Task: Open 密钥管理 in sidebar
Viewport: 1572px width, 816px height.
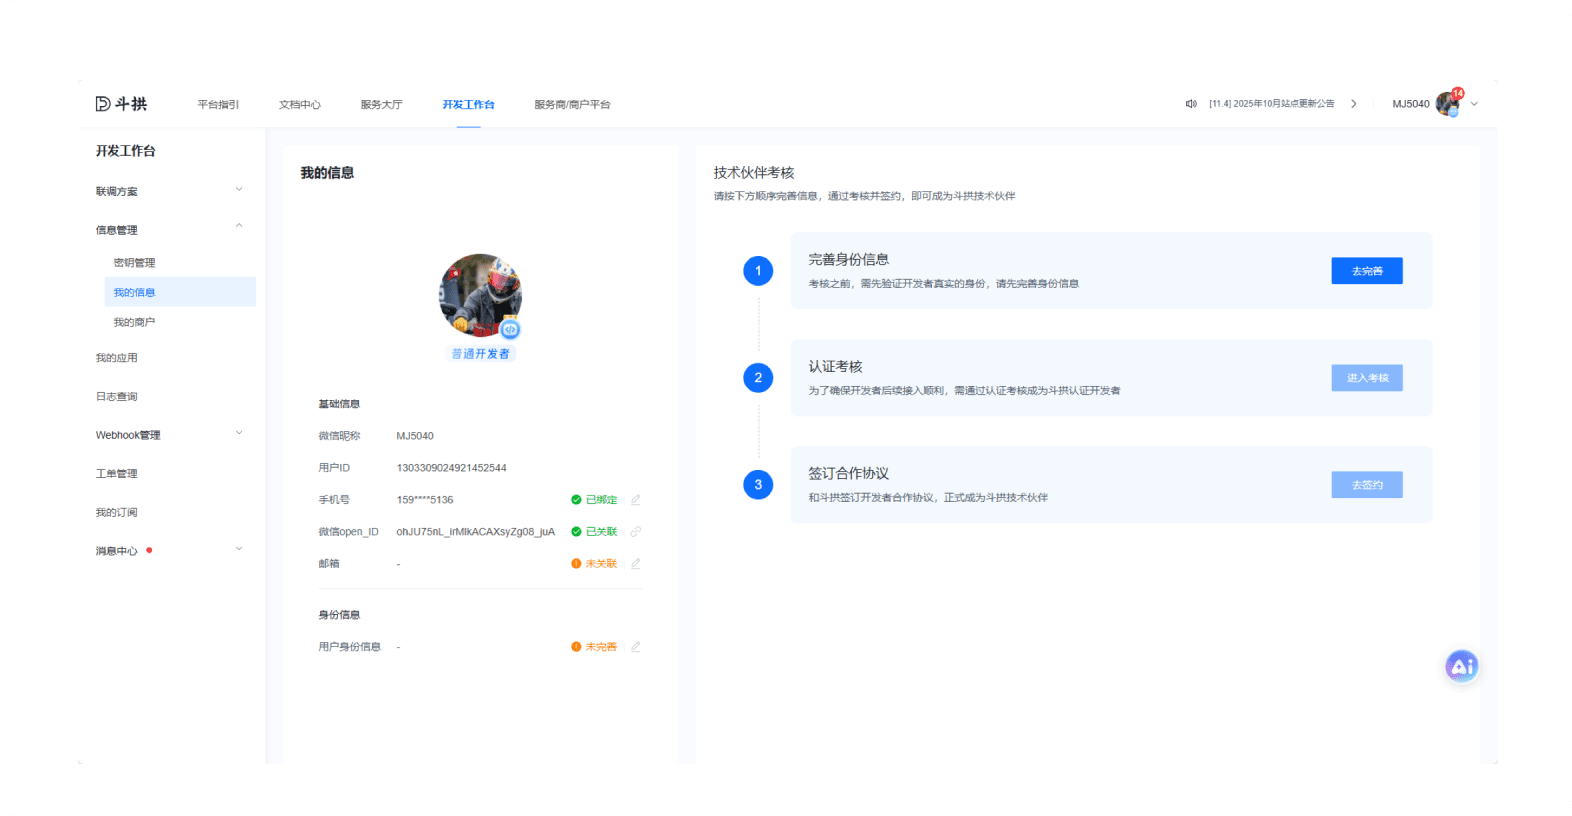Action: (134, 263)
